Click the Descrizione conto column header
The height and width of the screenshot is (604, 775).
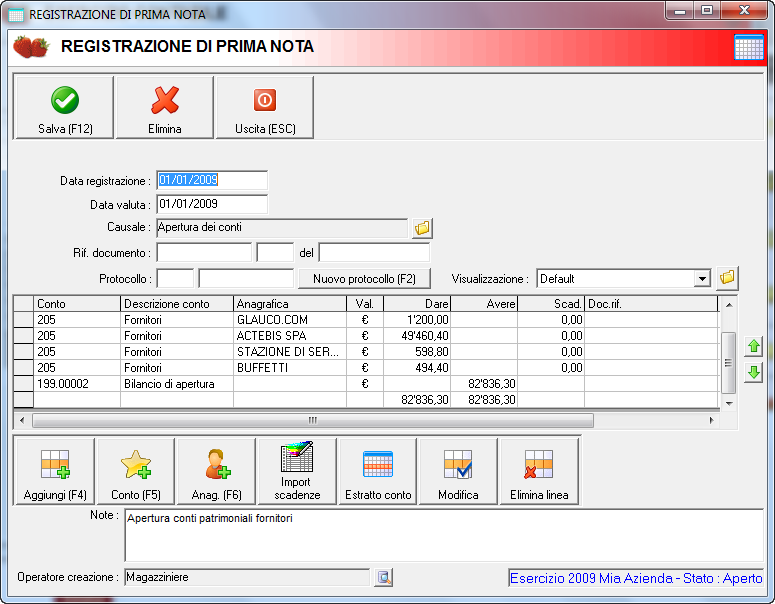[177, 304]
